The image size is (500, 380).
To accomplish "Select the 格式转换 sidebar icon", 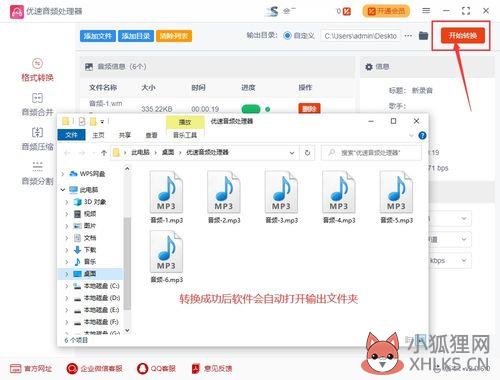I will click(37, 63).
